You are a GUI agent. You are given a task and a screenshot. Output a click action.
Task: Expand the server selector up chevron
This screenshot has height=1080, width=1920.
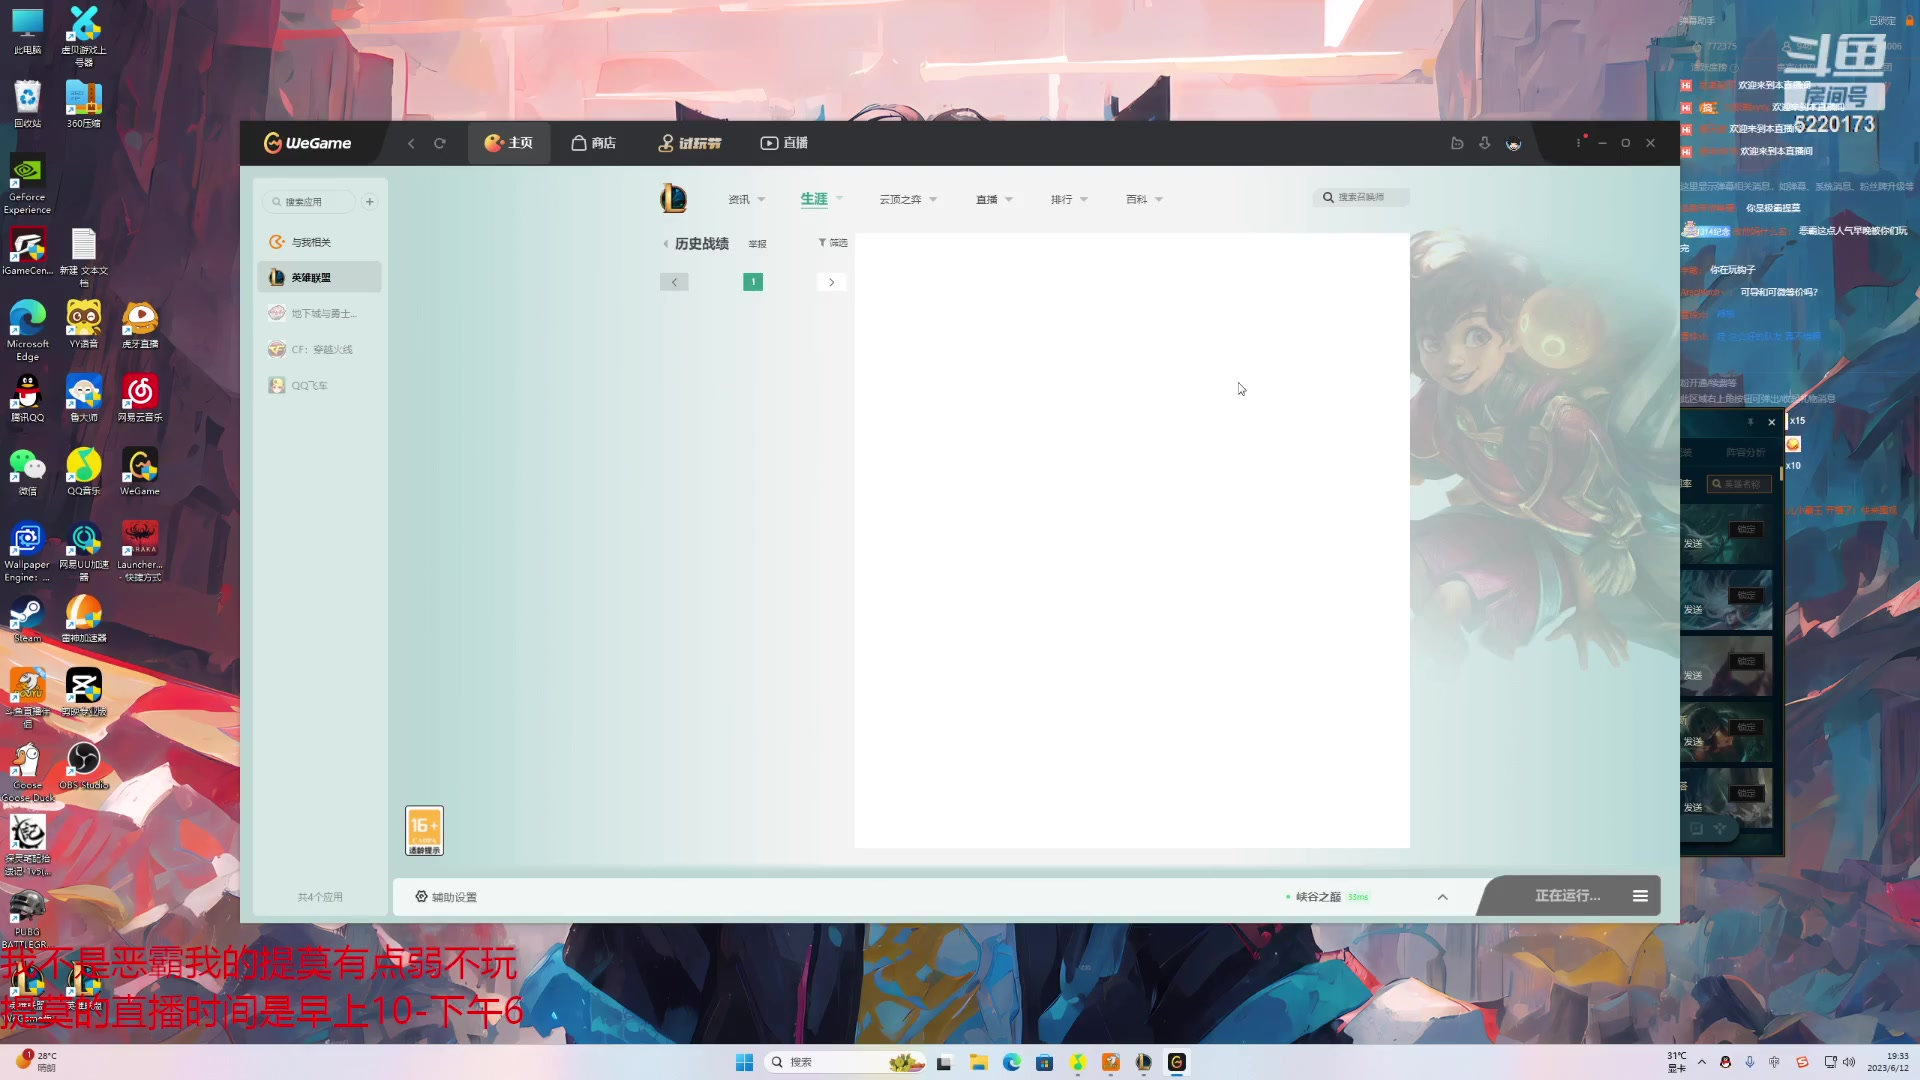(x=1442, y=897)
